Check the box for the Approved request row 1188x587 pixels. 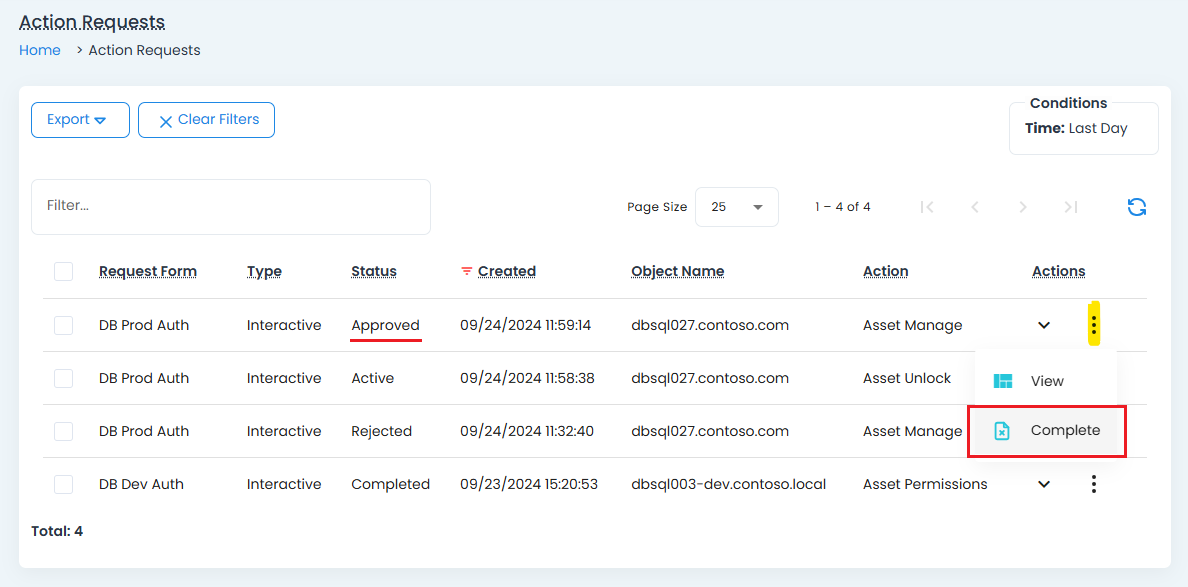(x=64, y=325)
